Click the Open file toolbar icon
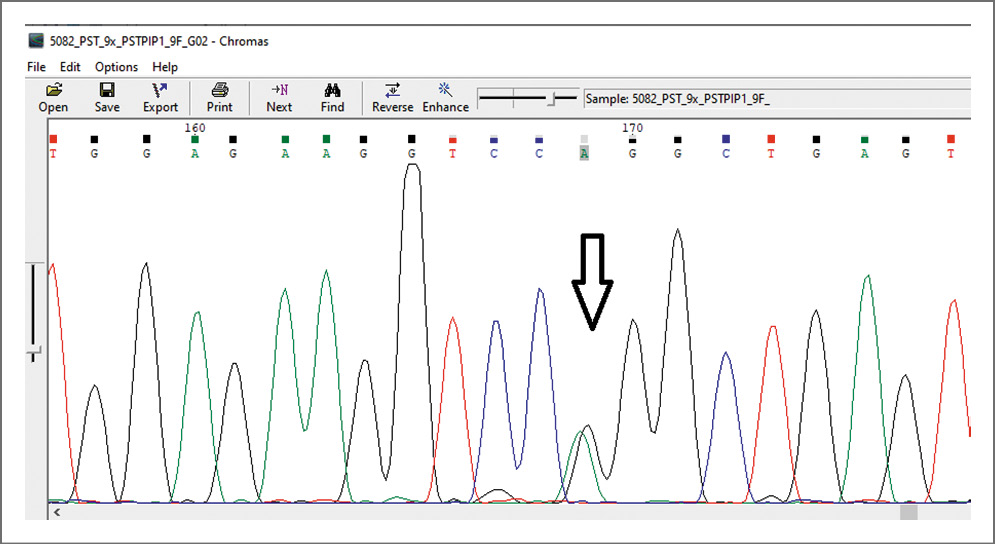The height and width of the screenshot is (544, 995). coord(53,97)
